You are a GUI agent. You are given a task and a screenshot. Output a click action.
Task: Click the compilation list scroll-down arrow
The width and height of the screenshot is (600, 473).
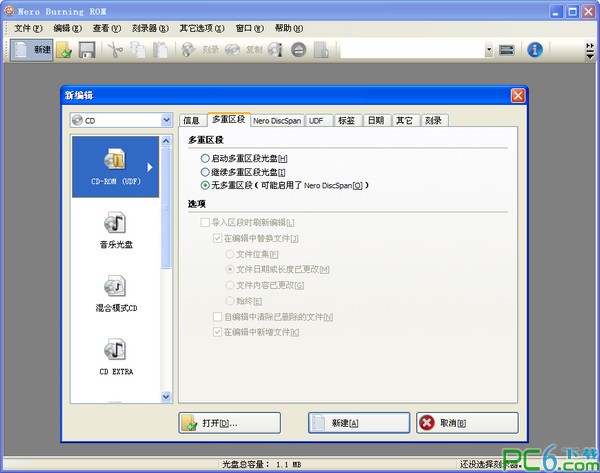166,397
